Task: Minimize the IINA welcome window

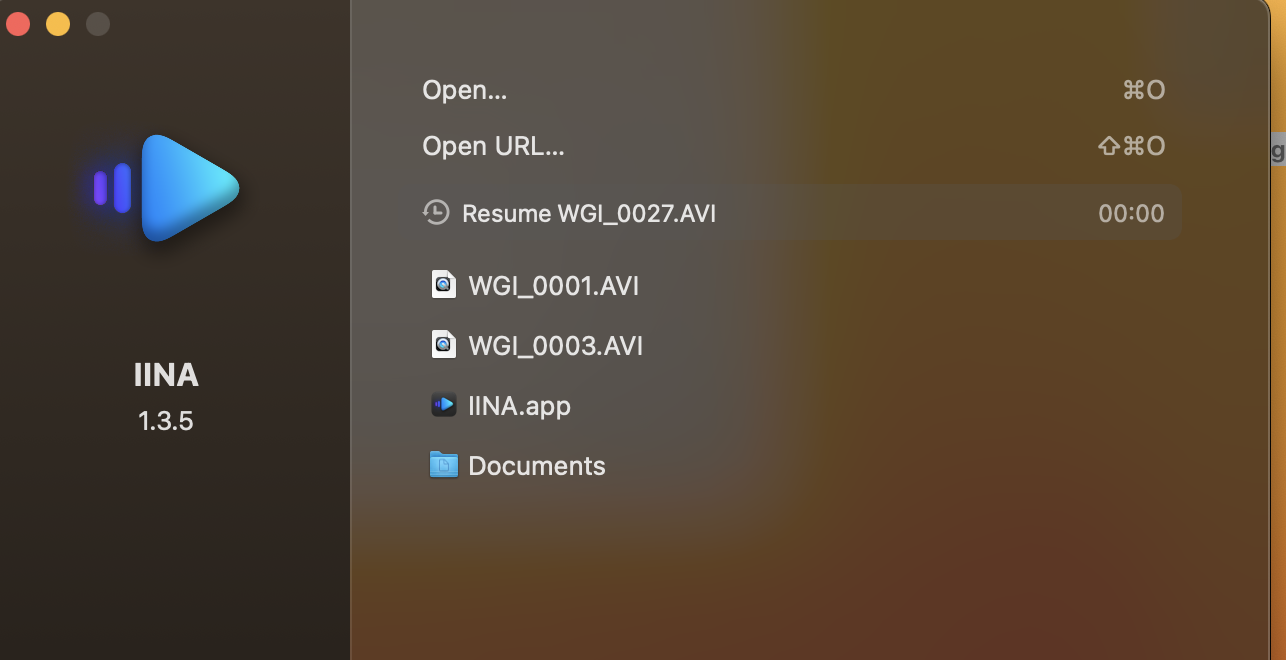Action: tap(58, 24)
